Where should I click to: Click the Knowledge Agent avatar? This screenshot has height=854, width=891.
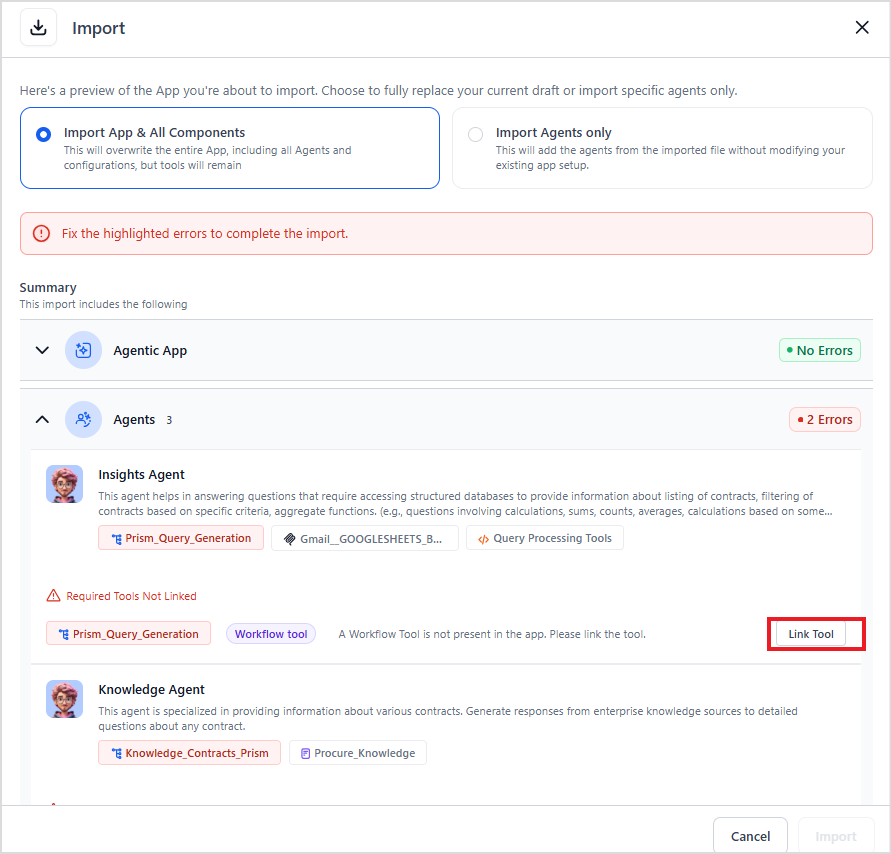64,699
